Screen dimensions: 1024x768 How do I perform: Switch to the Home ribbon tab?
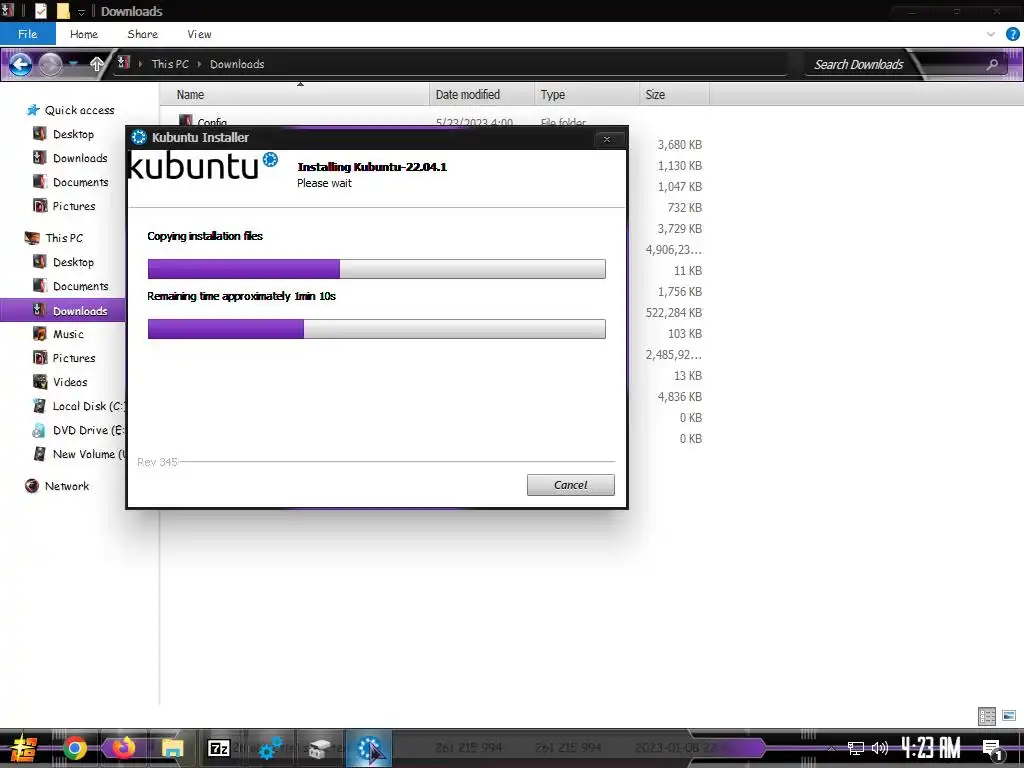(x=84, y=34)
